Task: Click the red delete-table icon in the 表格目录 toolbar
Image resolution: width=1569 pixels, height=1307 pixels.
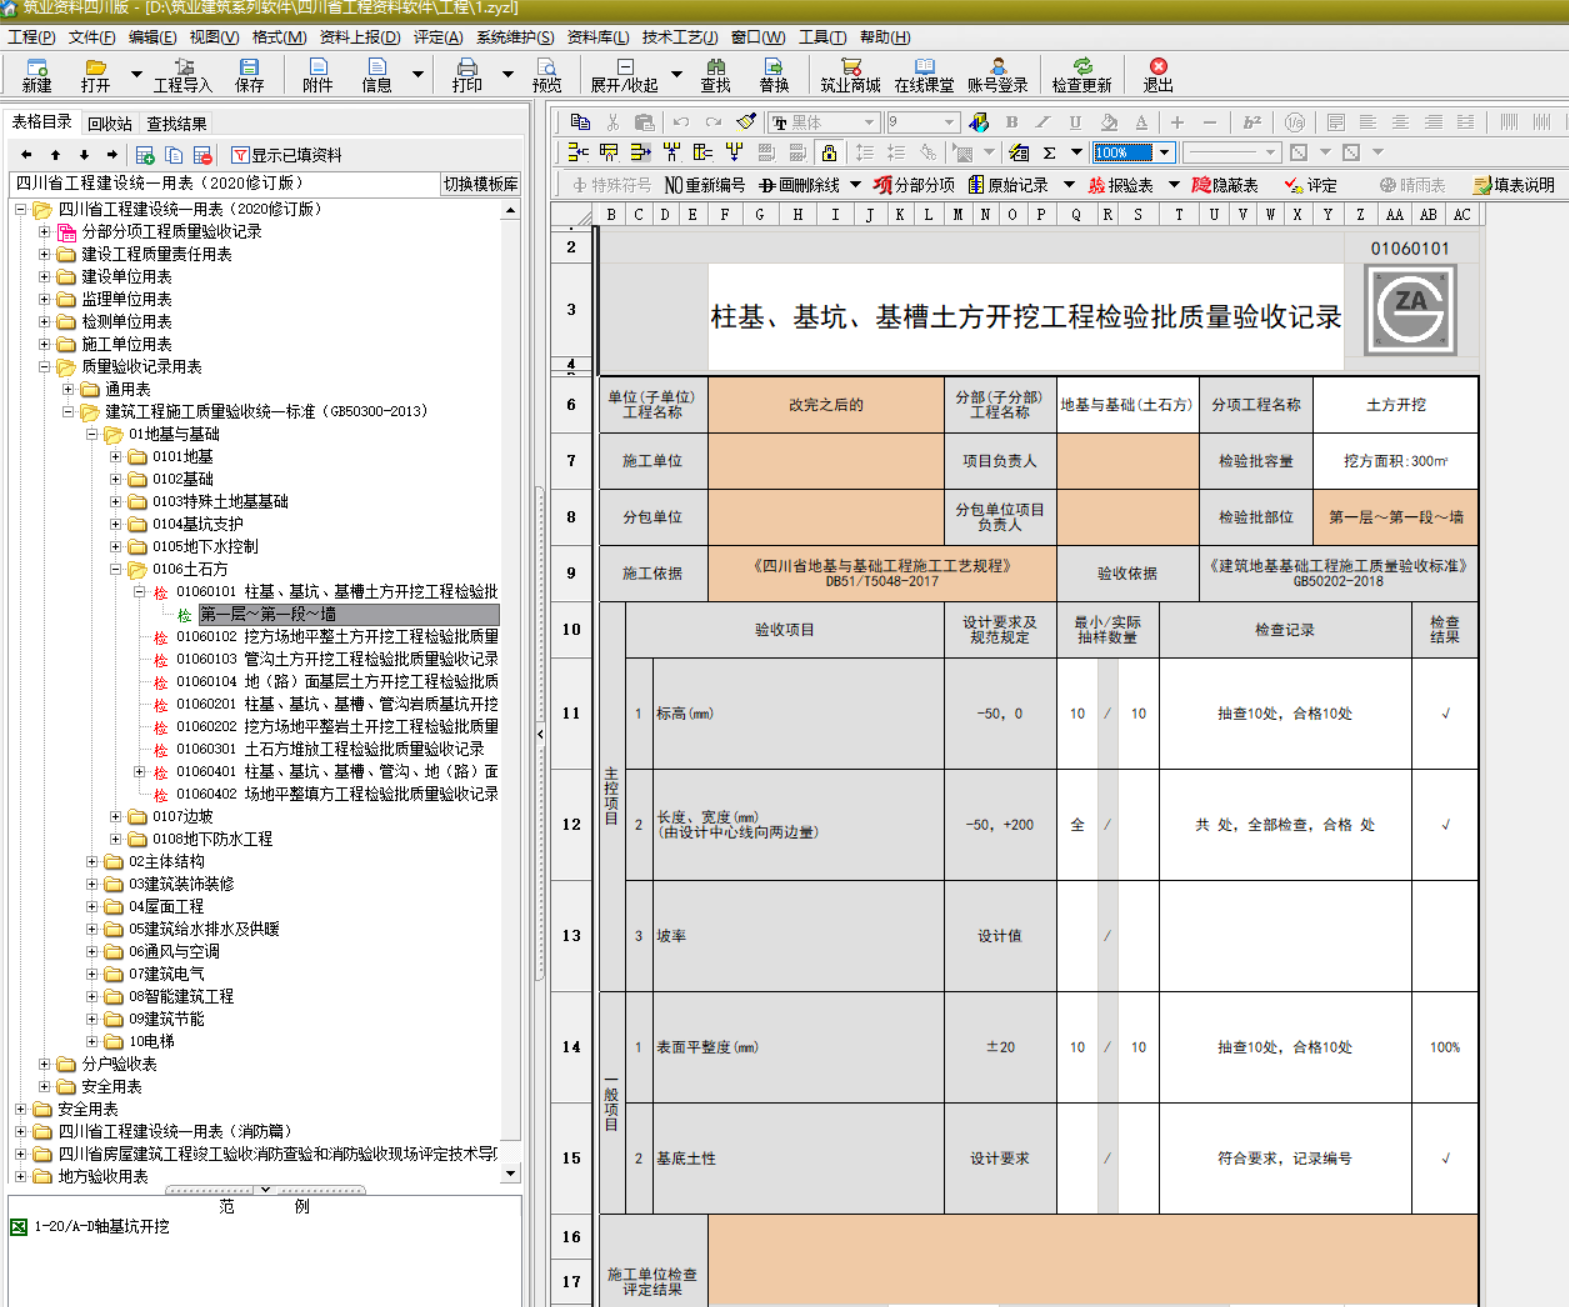Action: click(x=202, y=155)
